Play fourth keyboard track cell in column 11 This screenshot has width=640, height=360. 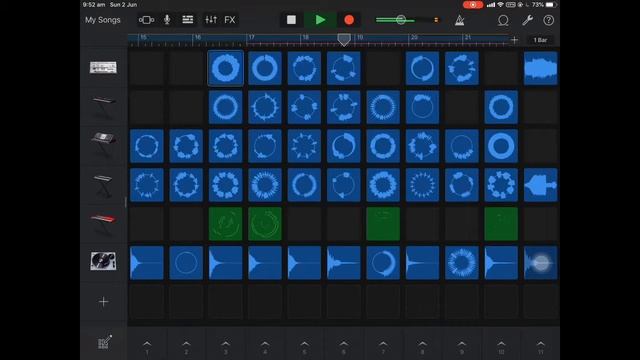[x=540, y=184]
